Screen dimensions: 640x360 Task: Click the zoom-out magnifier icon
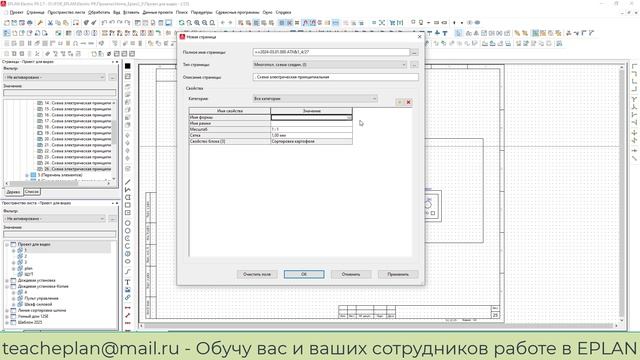204,23
